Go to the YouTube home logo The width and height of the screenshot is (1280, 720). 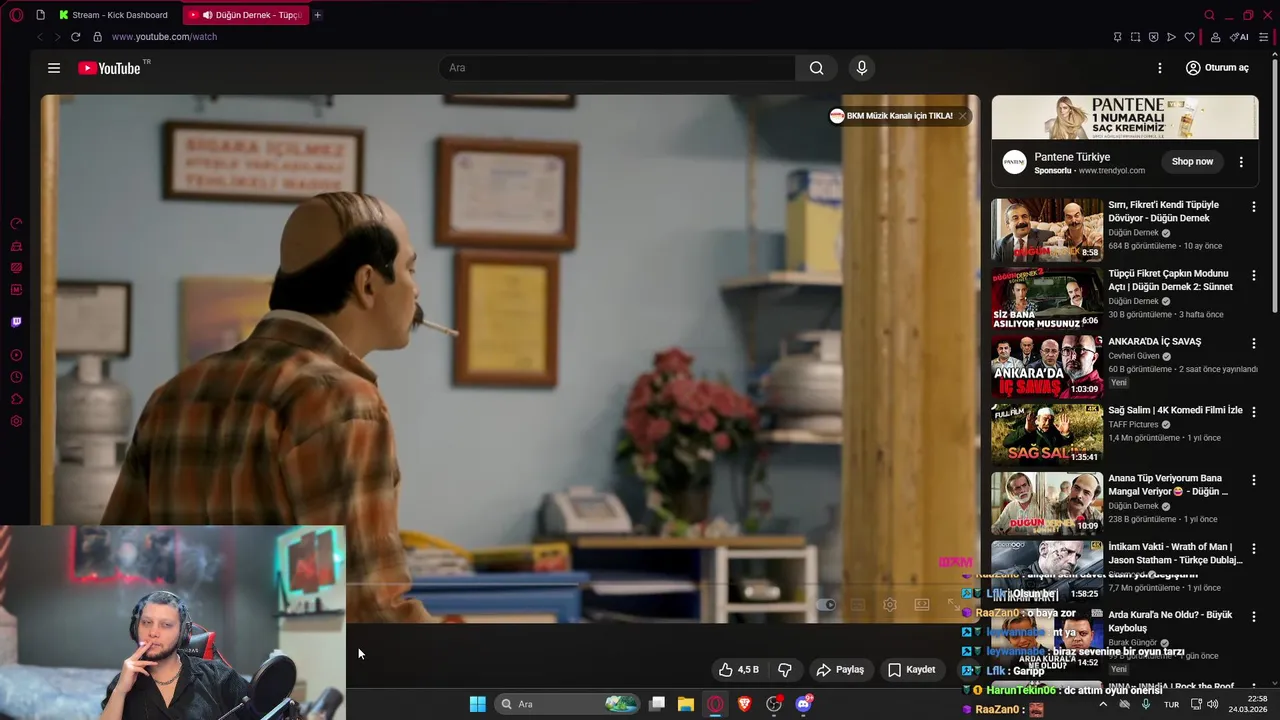pyautogui.click(x=109, y=68)
